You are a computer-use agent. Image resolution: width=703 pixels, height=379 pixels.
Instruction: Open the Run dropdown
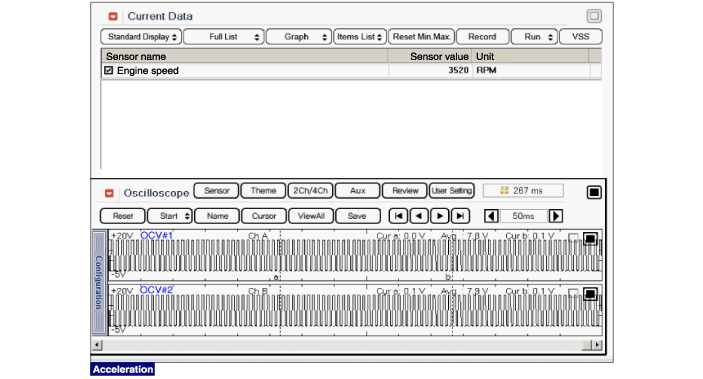tap(534, 37)
